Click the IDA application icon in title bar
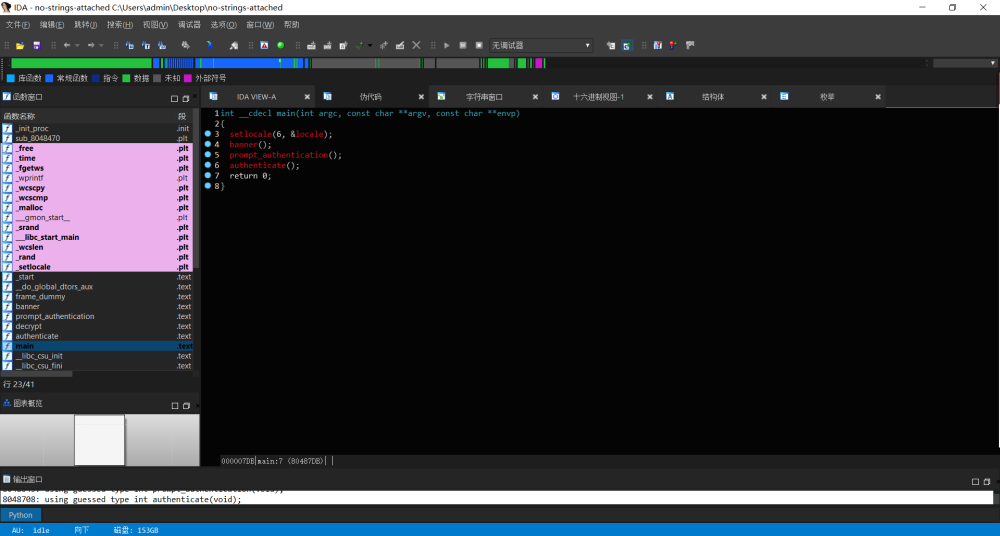1000x536 pixels. point(6,8)
